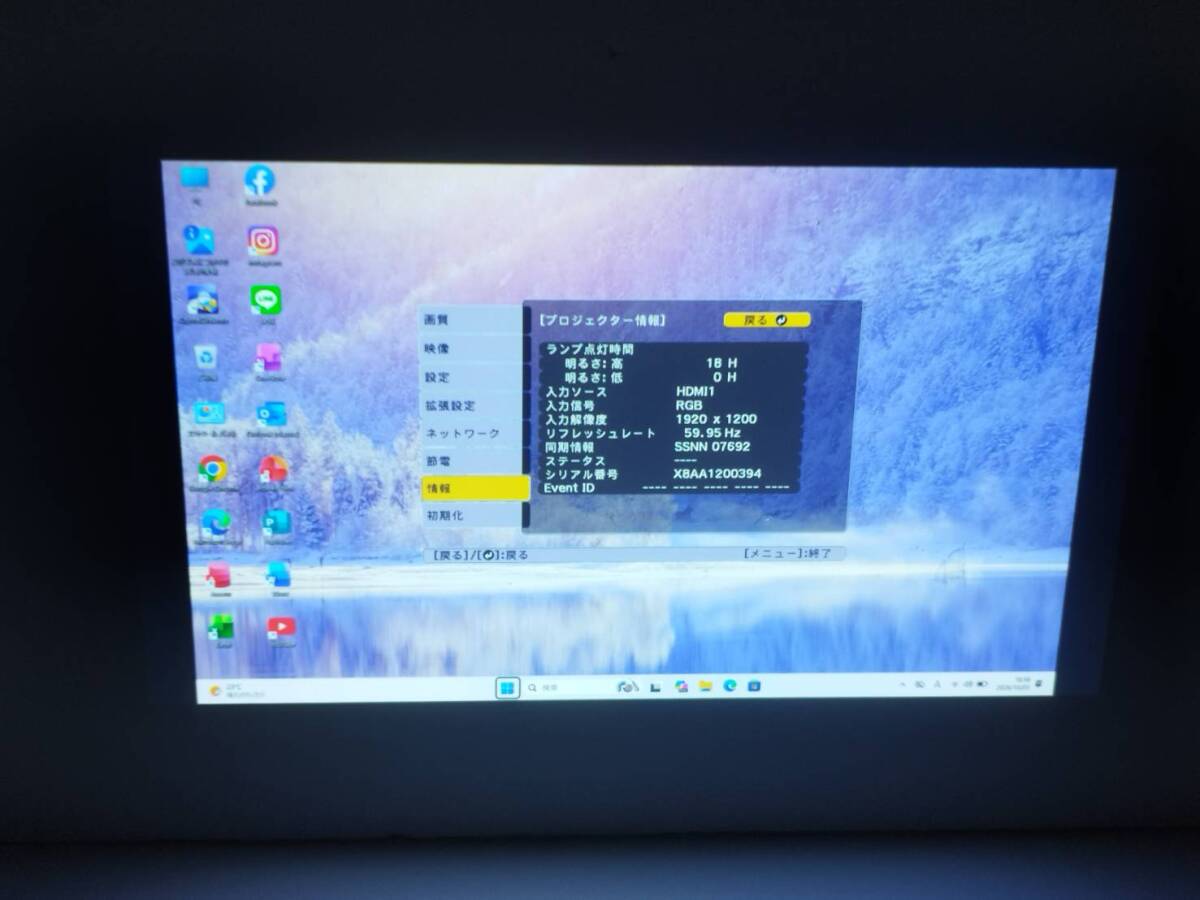Open the Instagram desktop shortcut
The width and height of the screenshot is (1200, 900).
click(263, 241)
